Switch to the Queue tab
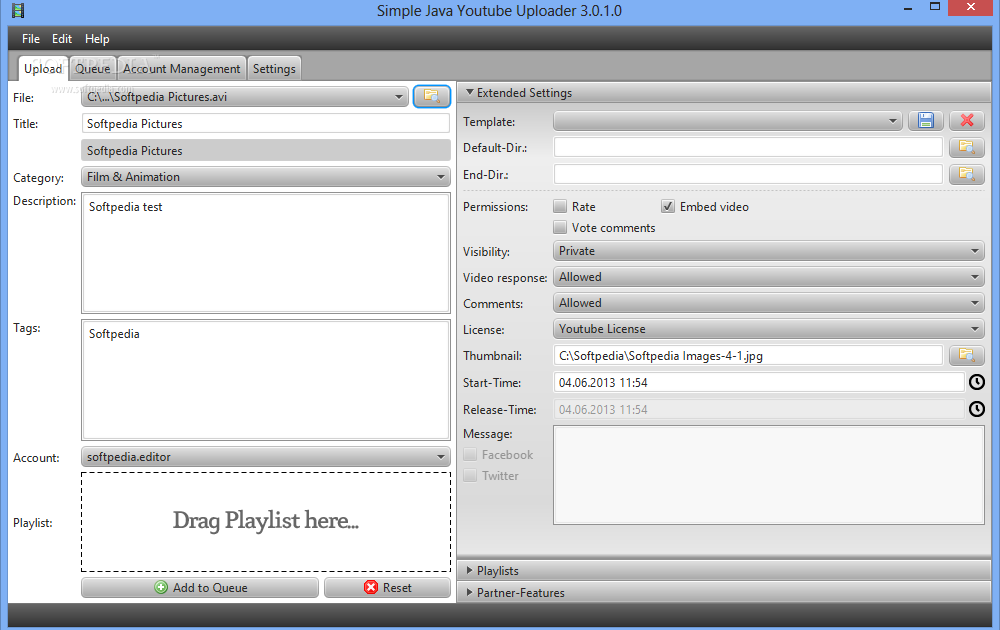The image size is (1000, 630). pyautogui.click(x=92, y=68)
